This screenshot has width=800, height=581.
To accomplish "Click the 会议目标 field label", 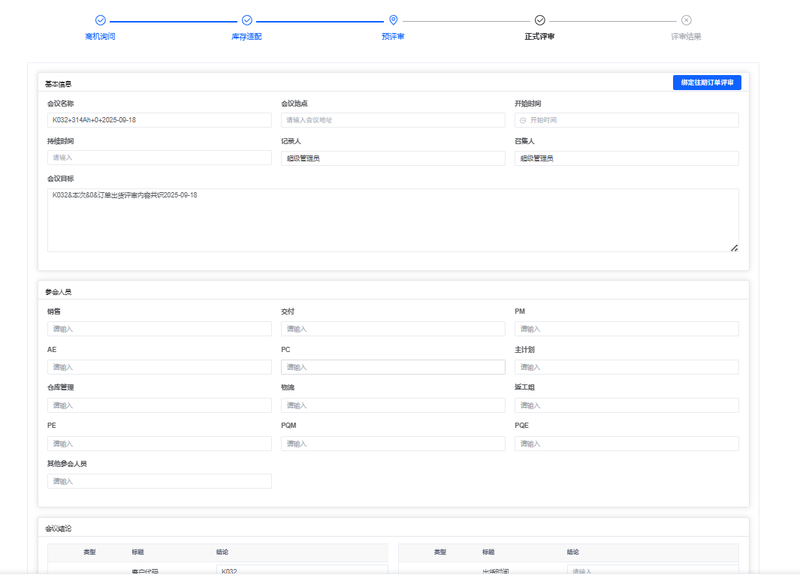I will [x=61, y=179].
